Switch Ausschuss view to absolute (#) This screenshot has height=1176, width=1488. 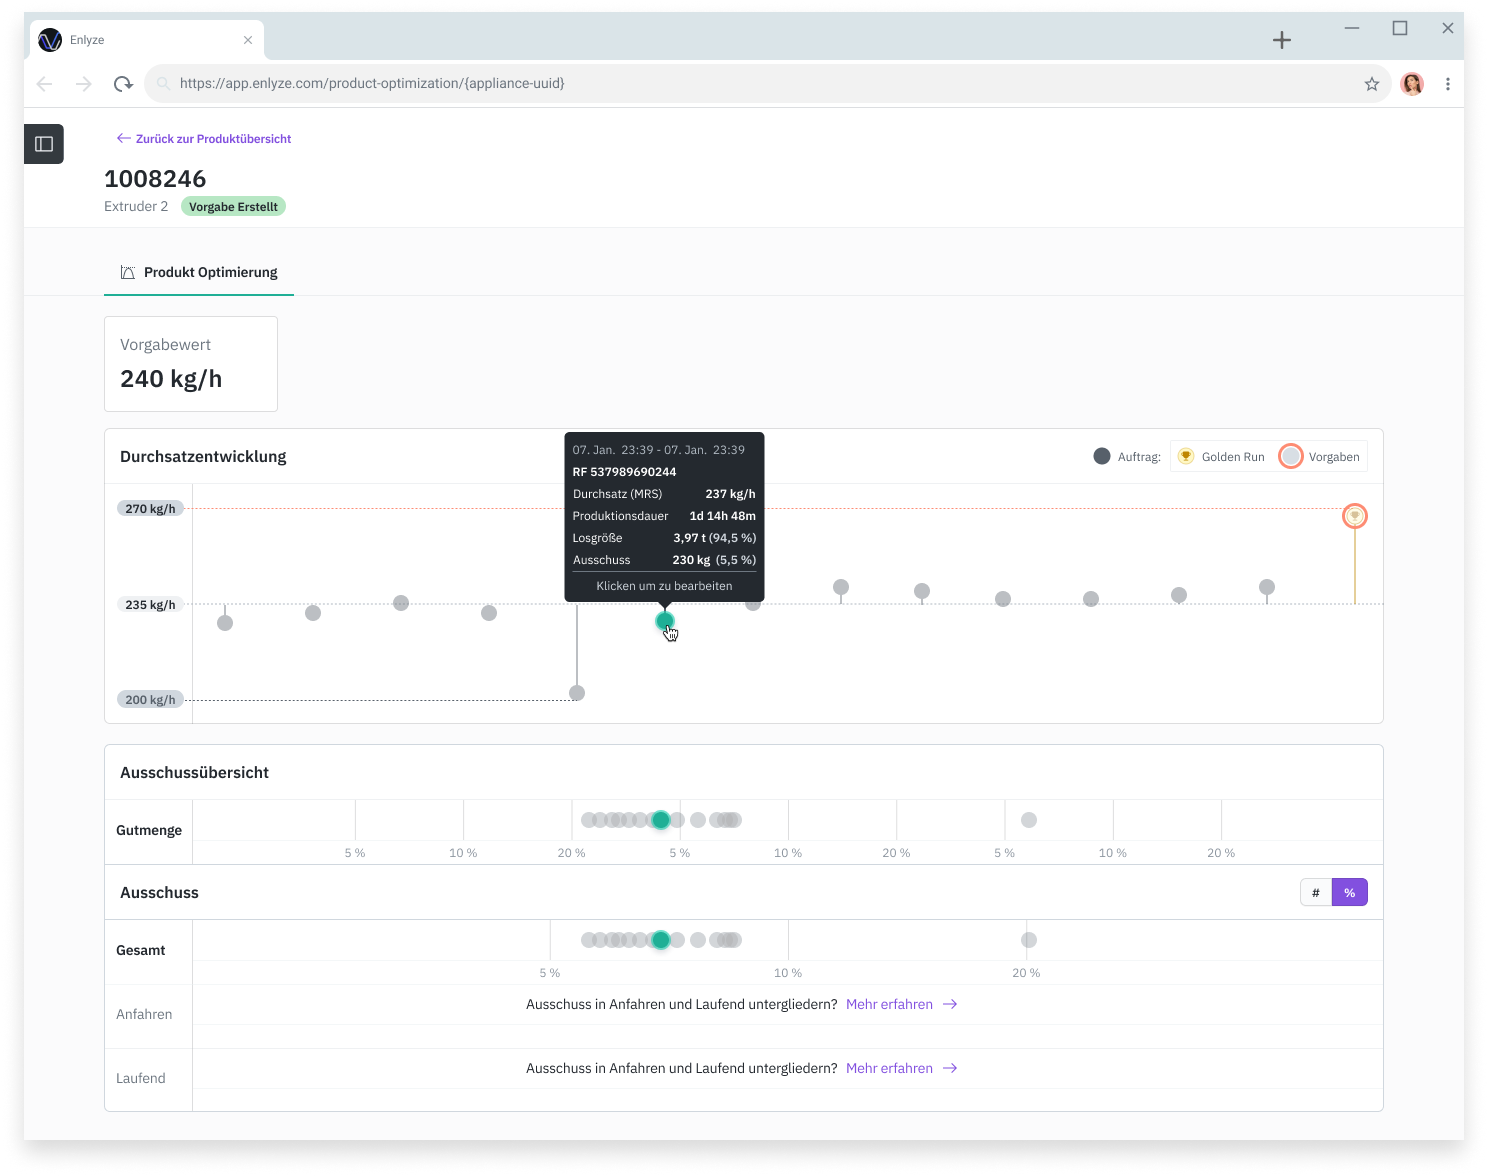pyautogui.click(x=1316, y=893)
